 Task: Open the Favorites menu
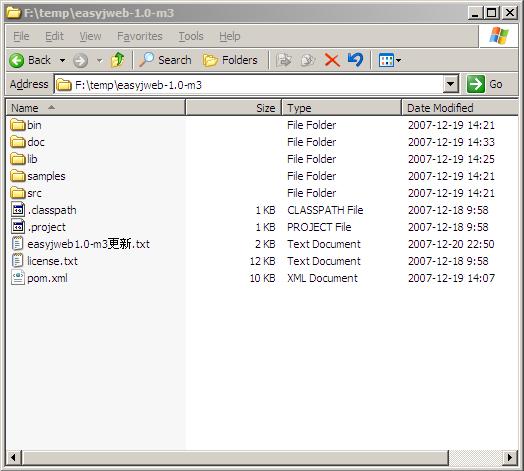click(140, 36)
